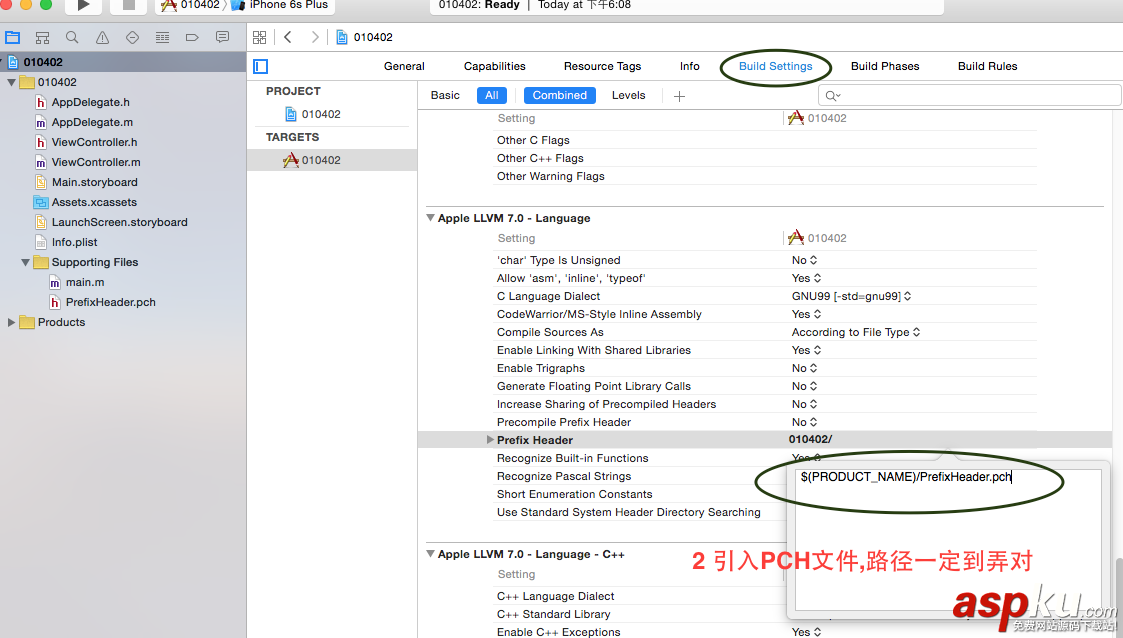
Task: Open the Project navigator
Action: 13,36
